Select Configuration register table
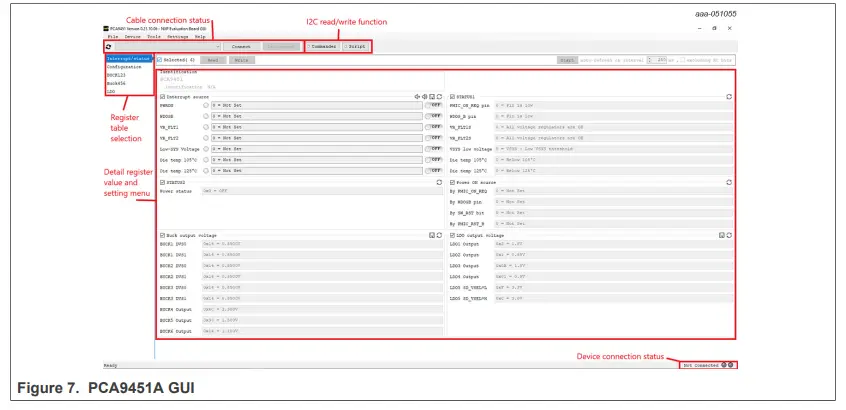This screenshot has width=846, height=410. click(124, 67)
